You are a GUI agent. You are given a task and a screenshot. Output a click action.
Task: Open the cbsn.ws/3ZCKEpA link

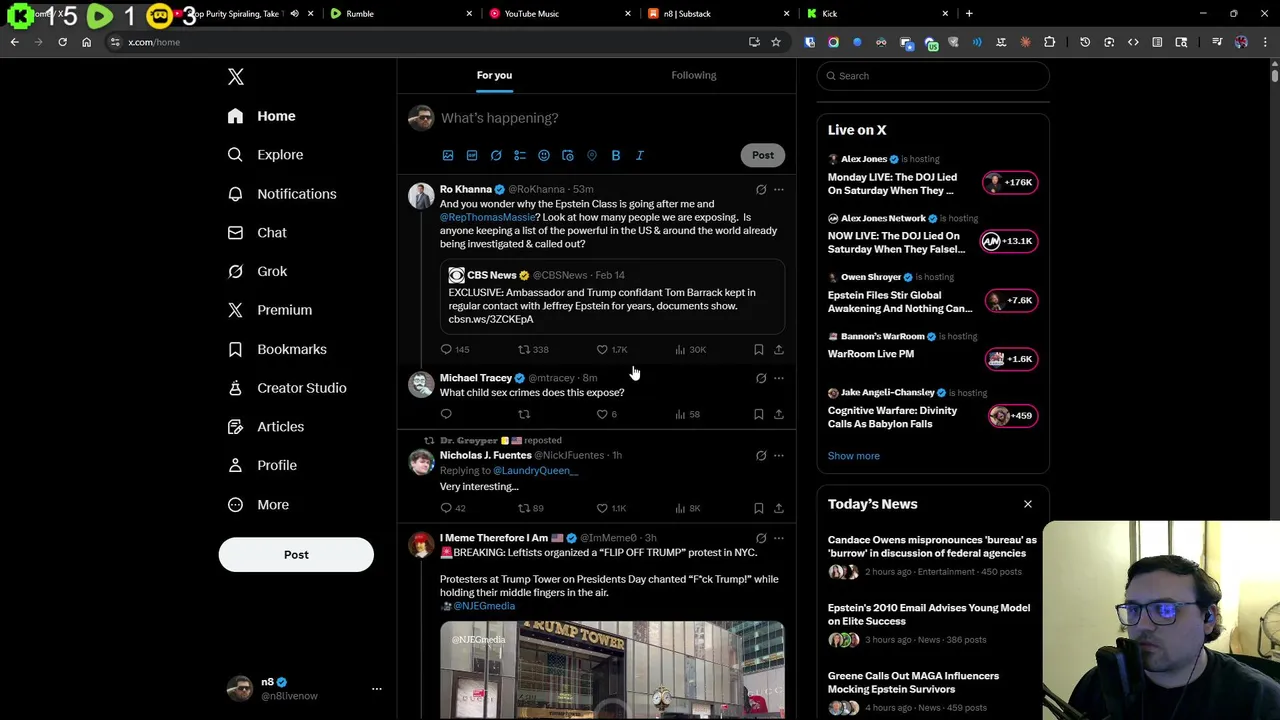[491, 319]
